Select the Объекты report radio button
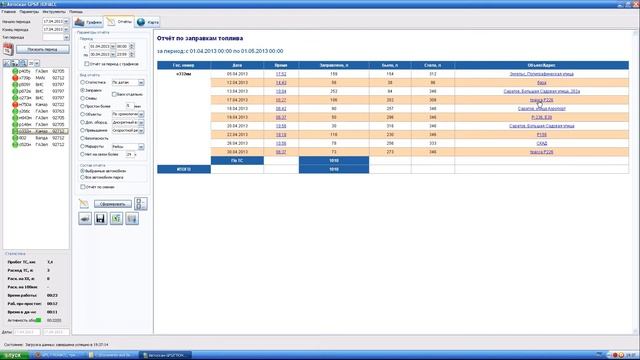This screenshot has width=640, height=360. [82, 114]
